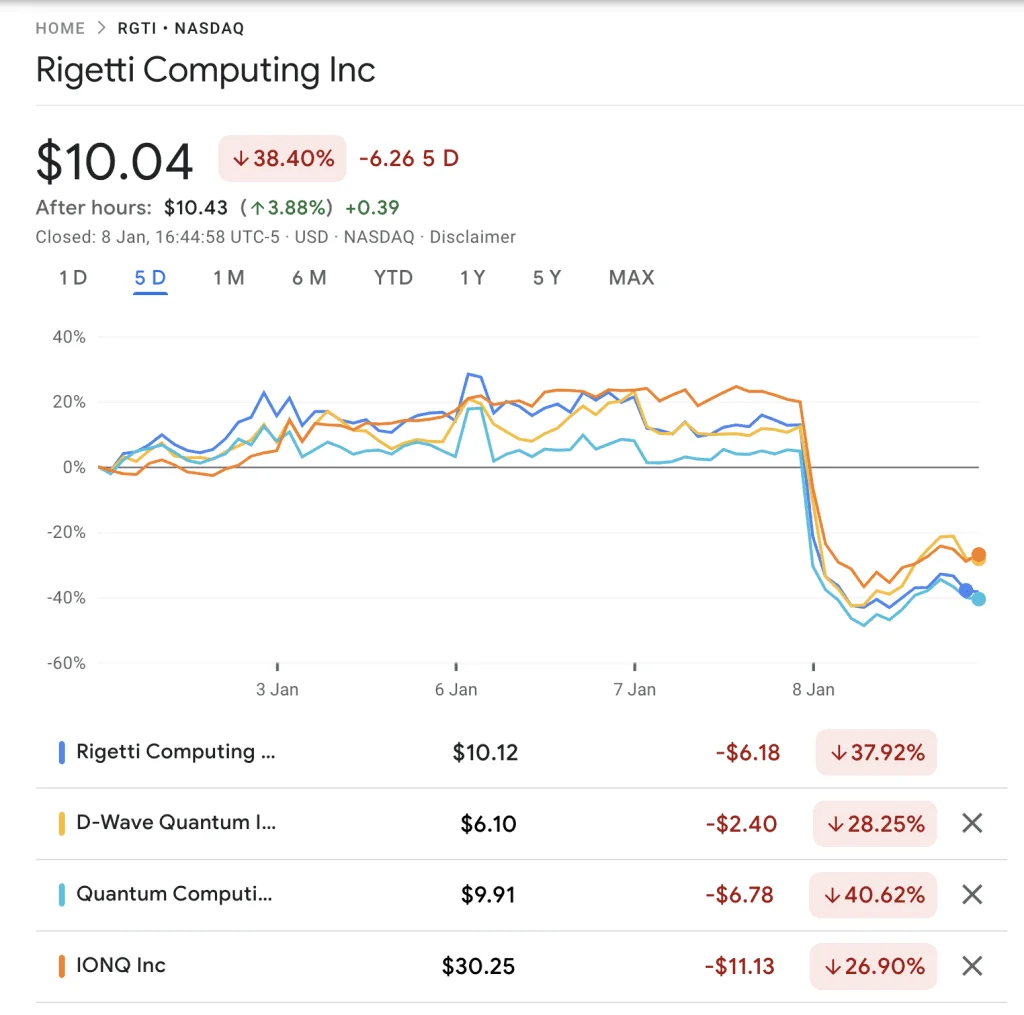Navigate to HOME via the breadcrumb
1024x1015 pixels.
pos(60,29)
